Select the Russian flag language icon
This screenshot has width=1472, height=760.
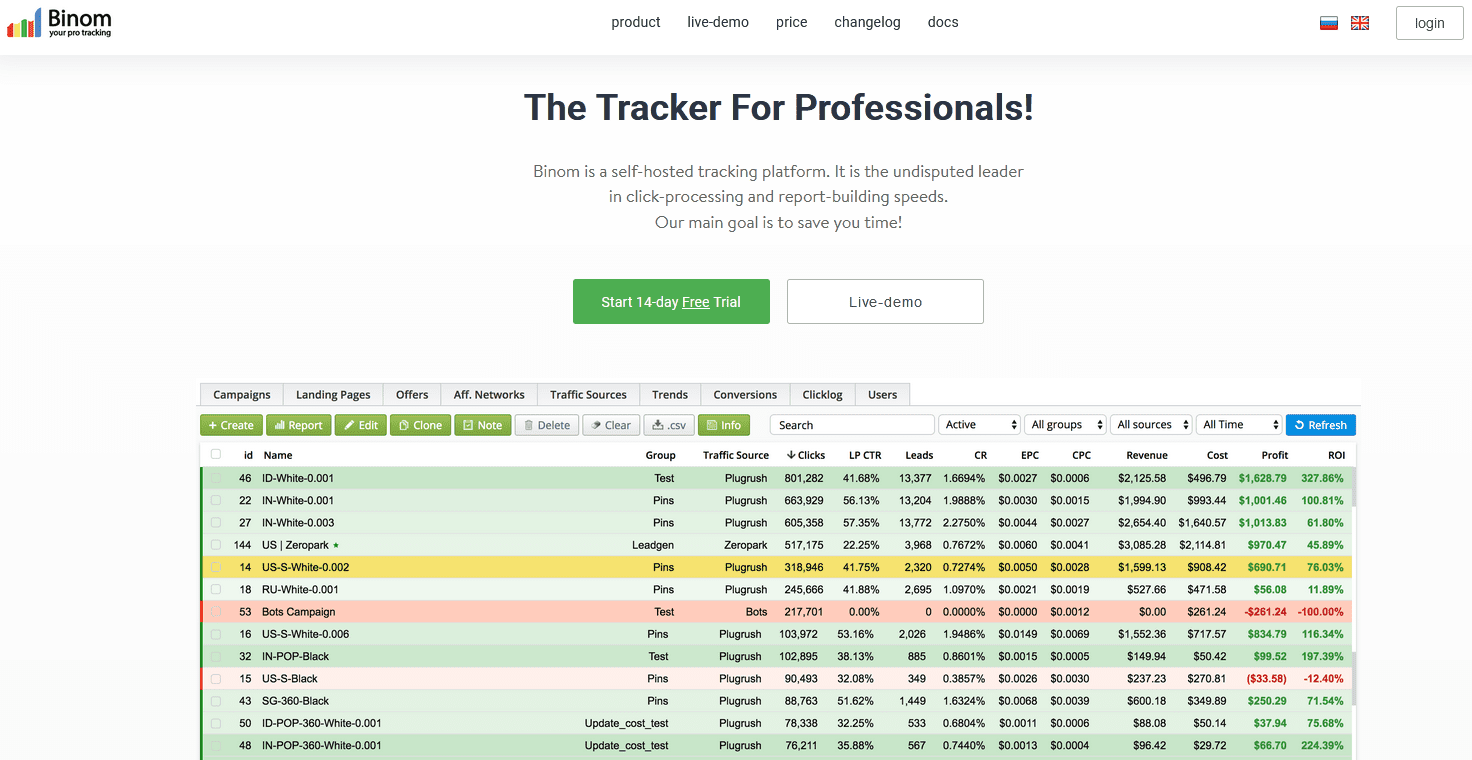(x=1328, y=21)
